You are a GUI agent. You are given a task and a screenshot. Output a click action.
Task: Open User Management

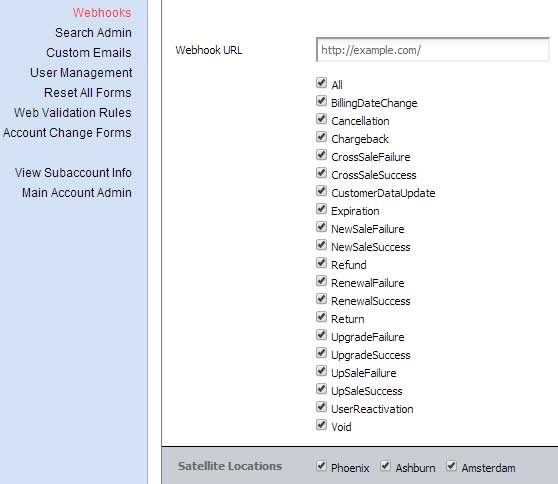point(81,73)
